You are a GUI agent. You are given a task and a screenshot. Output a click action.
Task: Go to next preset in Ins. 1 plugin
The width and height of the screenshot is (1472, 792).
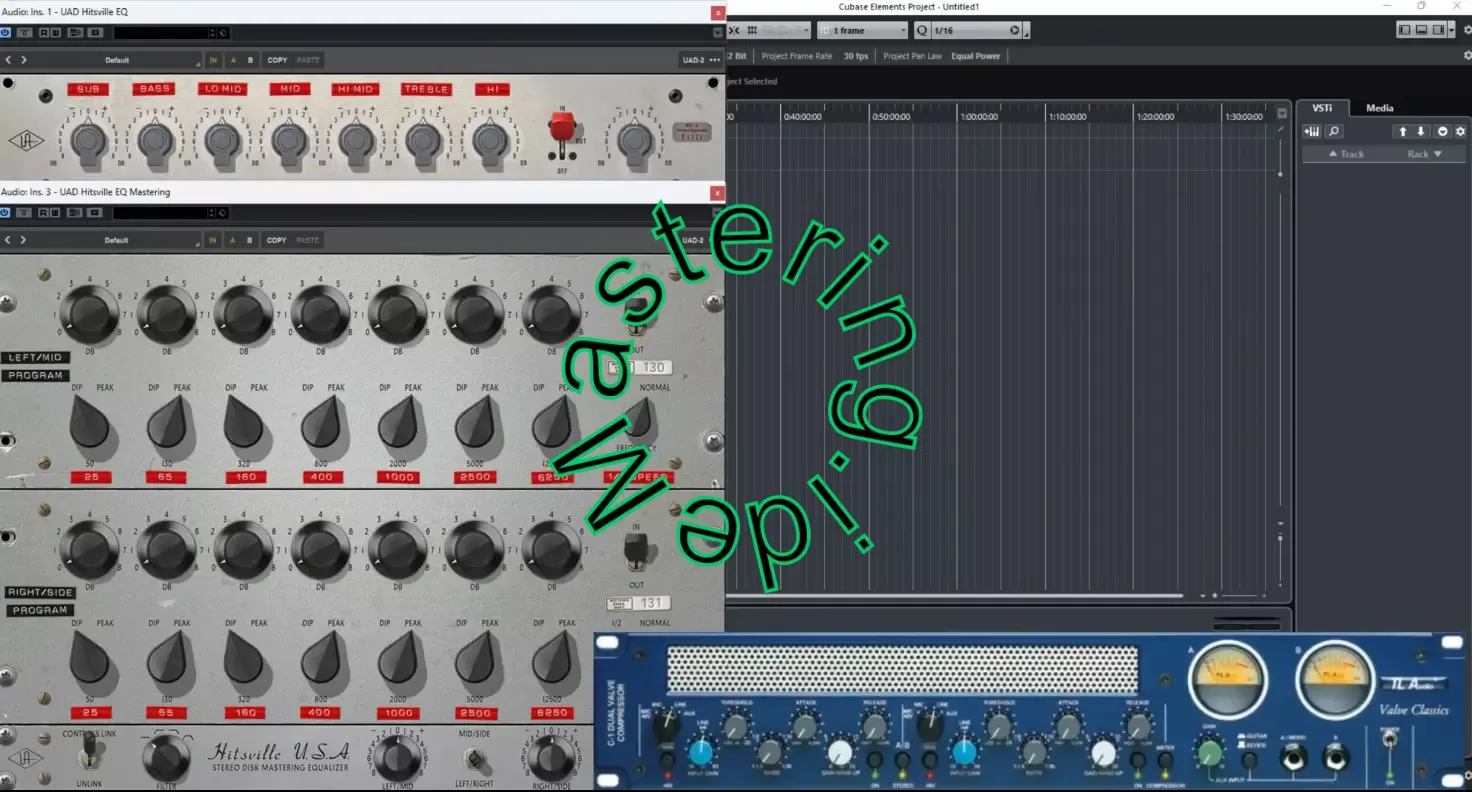click(23, 60)
